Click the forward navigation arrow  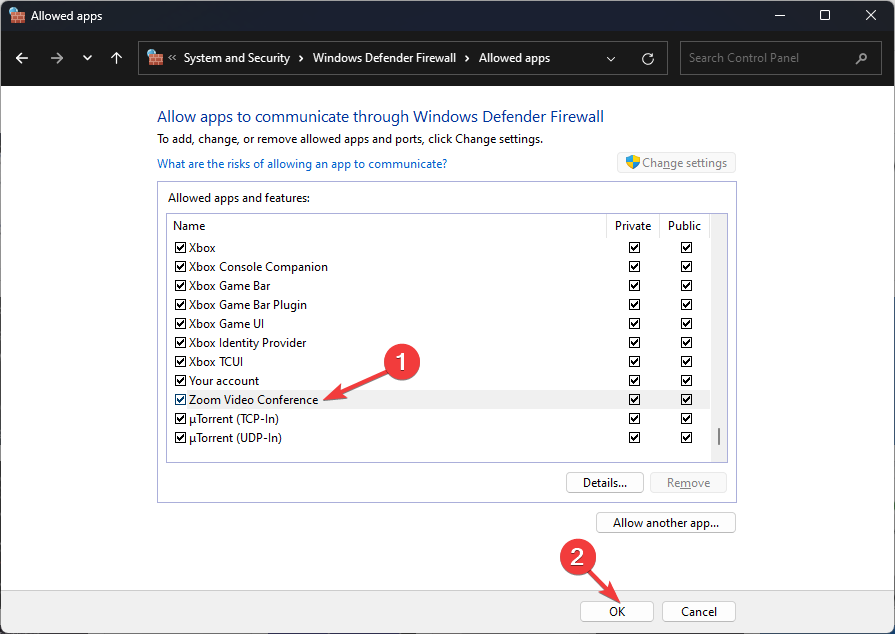point(56,58)
